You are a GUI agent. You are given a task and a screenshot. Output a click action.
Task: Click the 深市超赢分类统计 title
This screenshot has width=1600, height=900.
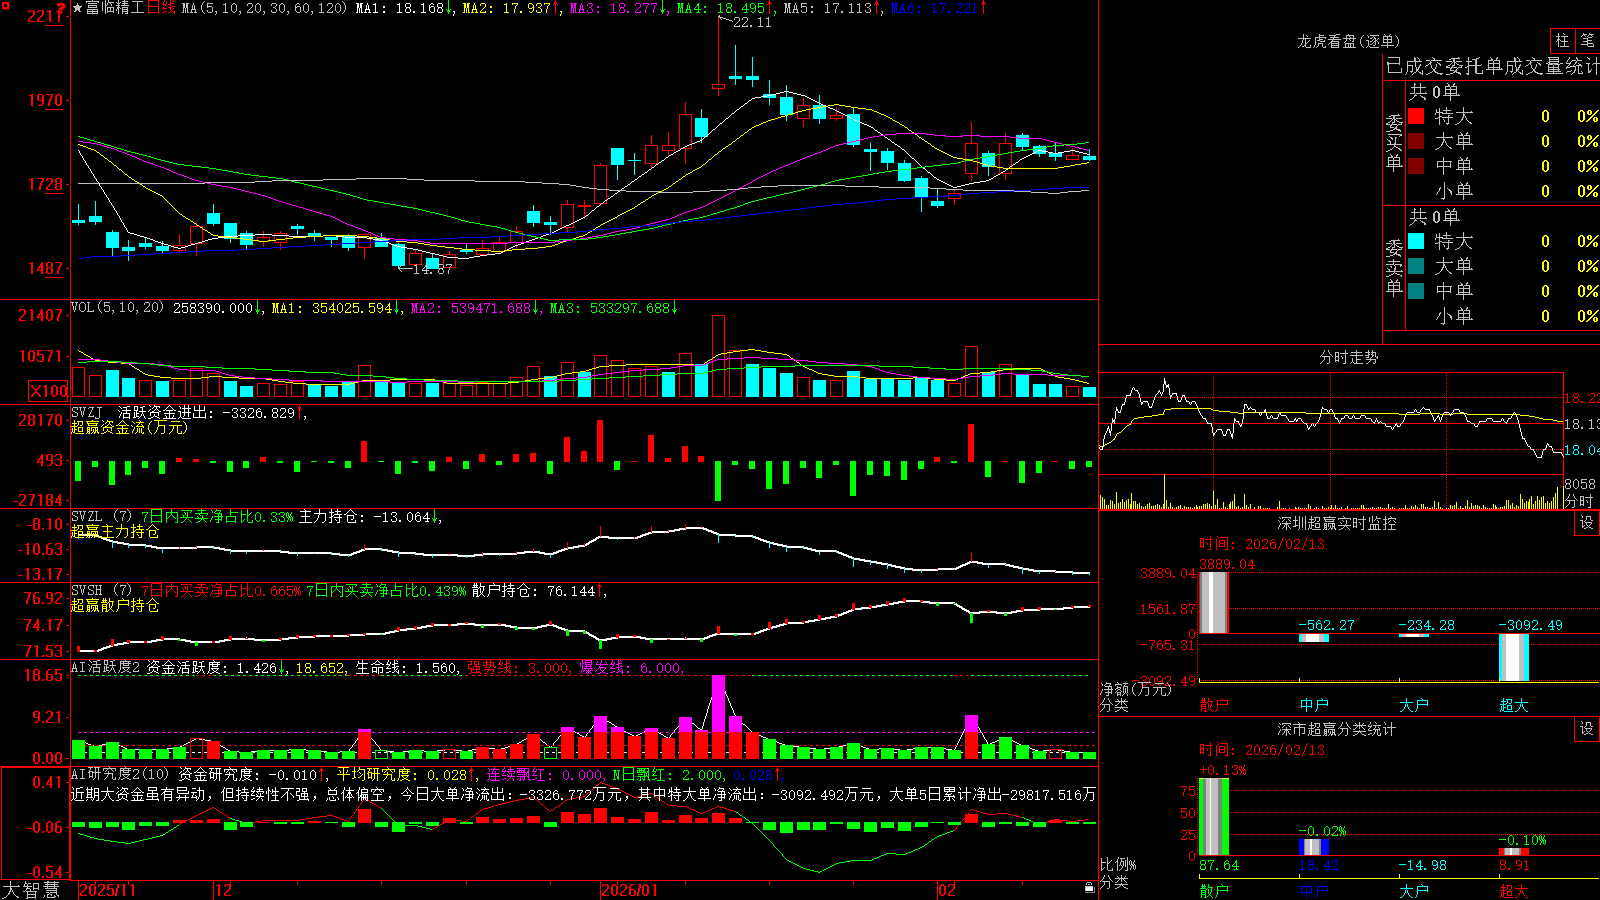click(x=1336, y=729)
